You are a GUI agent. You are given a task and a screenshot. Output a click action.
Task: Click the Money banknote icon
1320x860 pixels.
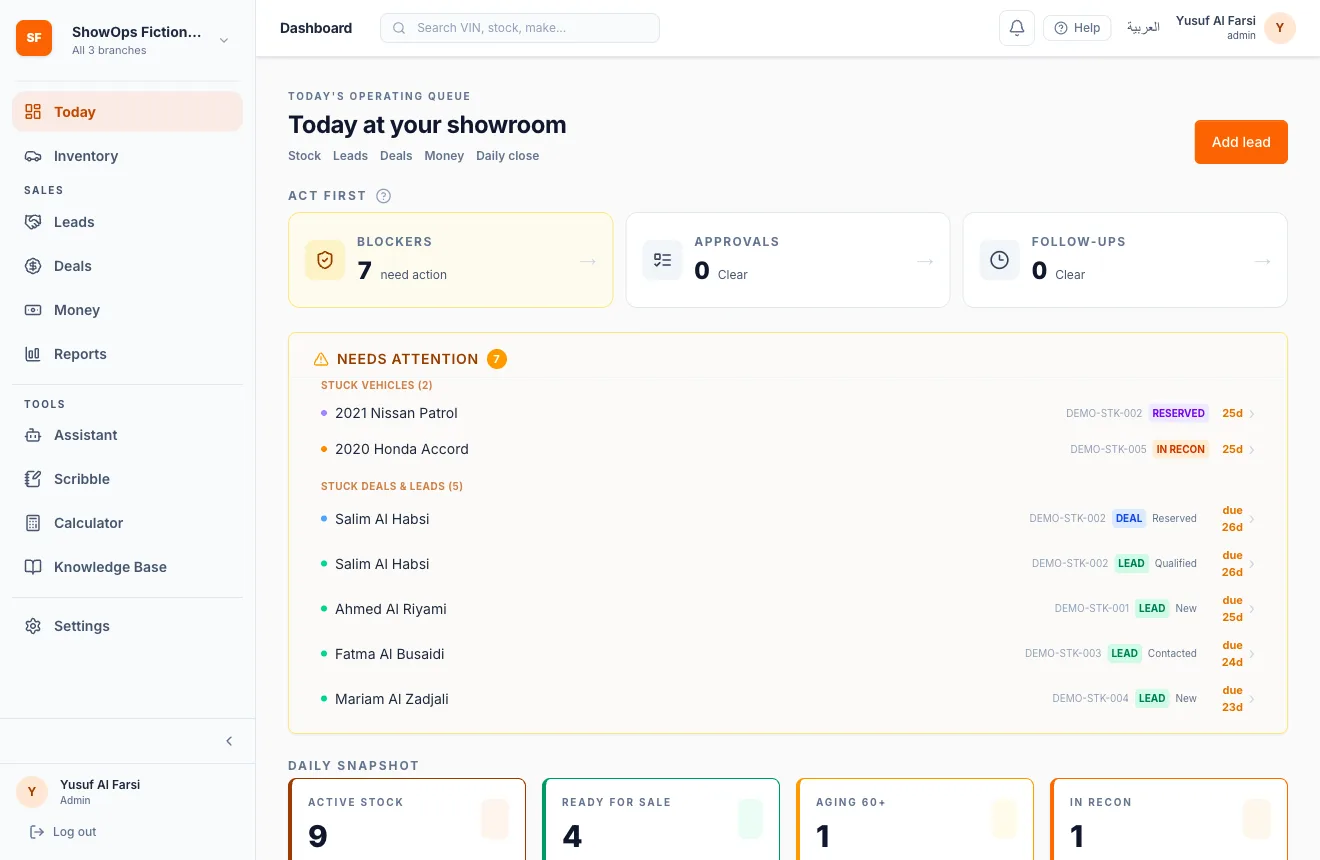click(33, 310)
